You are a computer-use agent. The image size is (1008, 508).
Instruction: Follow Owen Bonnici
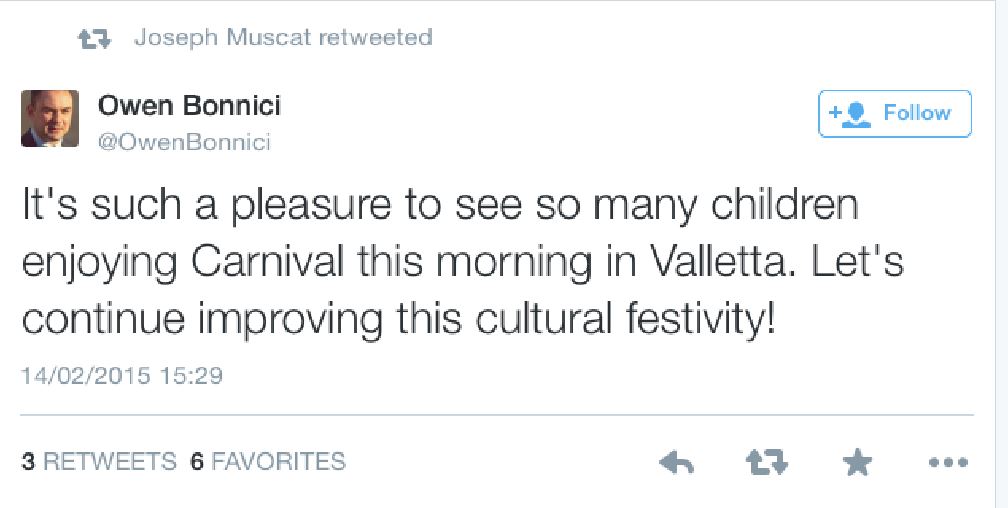[895, 114]
